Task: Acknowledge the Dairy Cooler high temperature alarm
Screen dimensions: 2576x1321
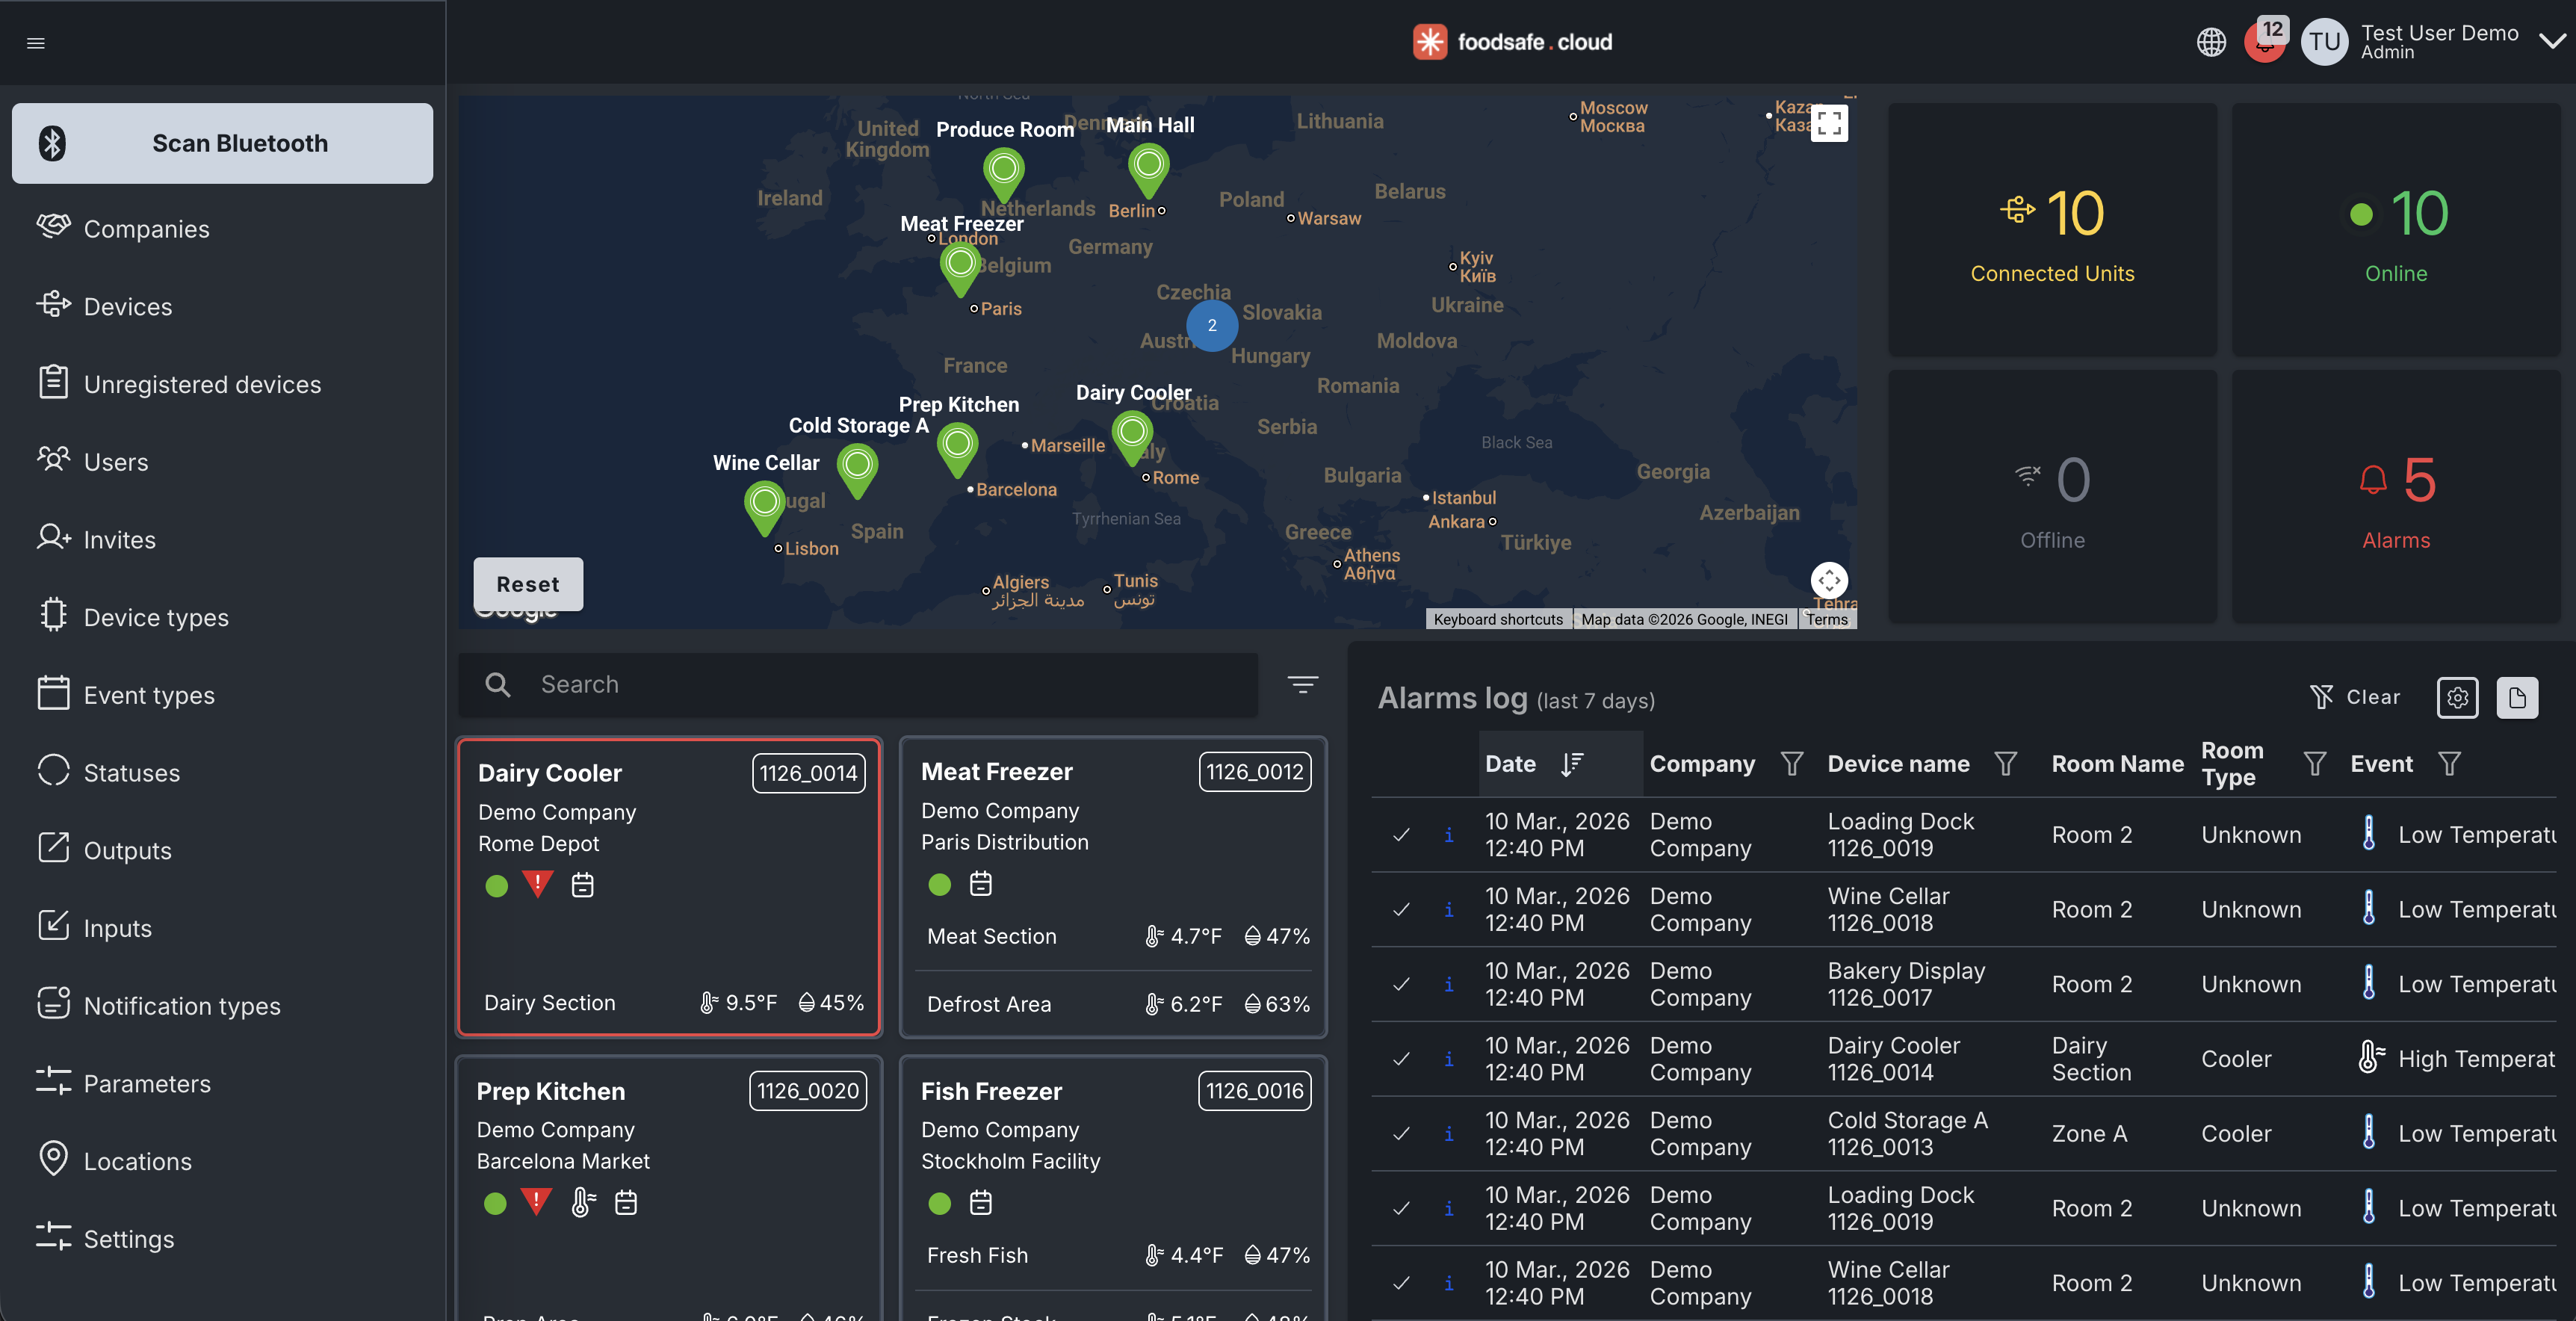Action: coord(1401,1059)
